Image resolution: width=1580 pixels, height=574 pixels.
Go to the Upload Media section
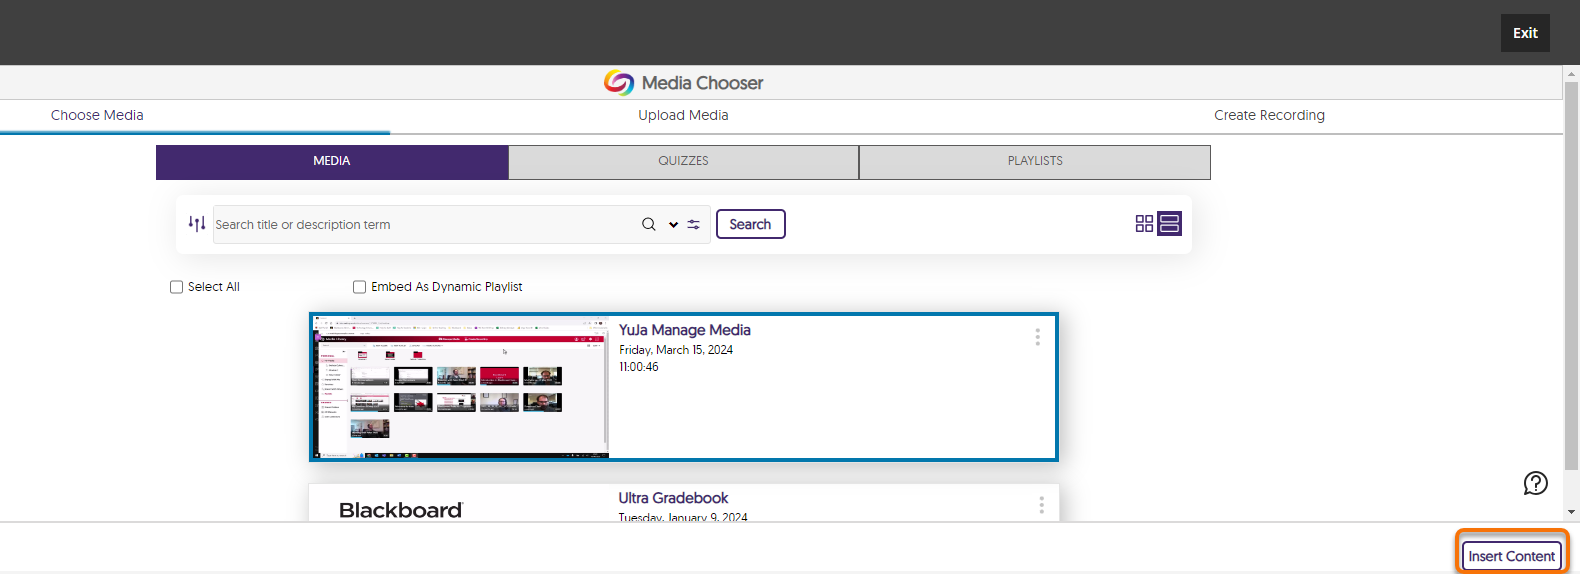683,116
